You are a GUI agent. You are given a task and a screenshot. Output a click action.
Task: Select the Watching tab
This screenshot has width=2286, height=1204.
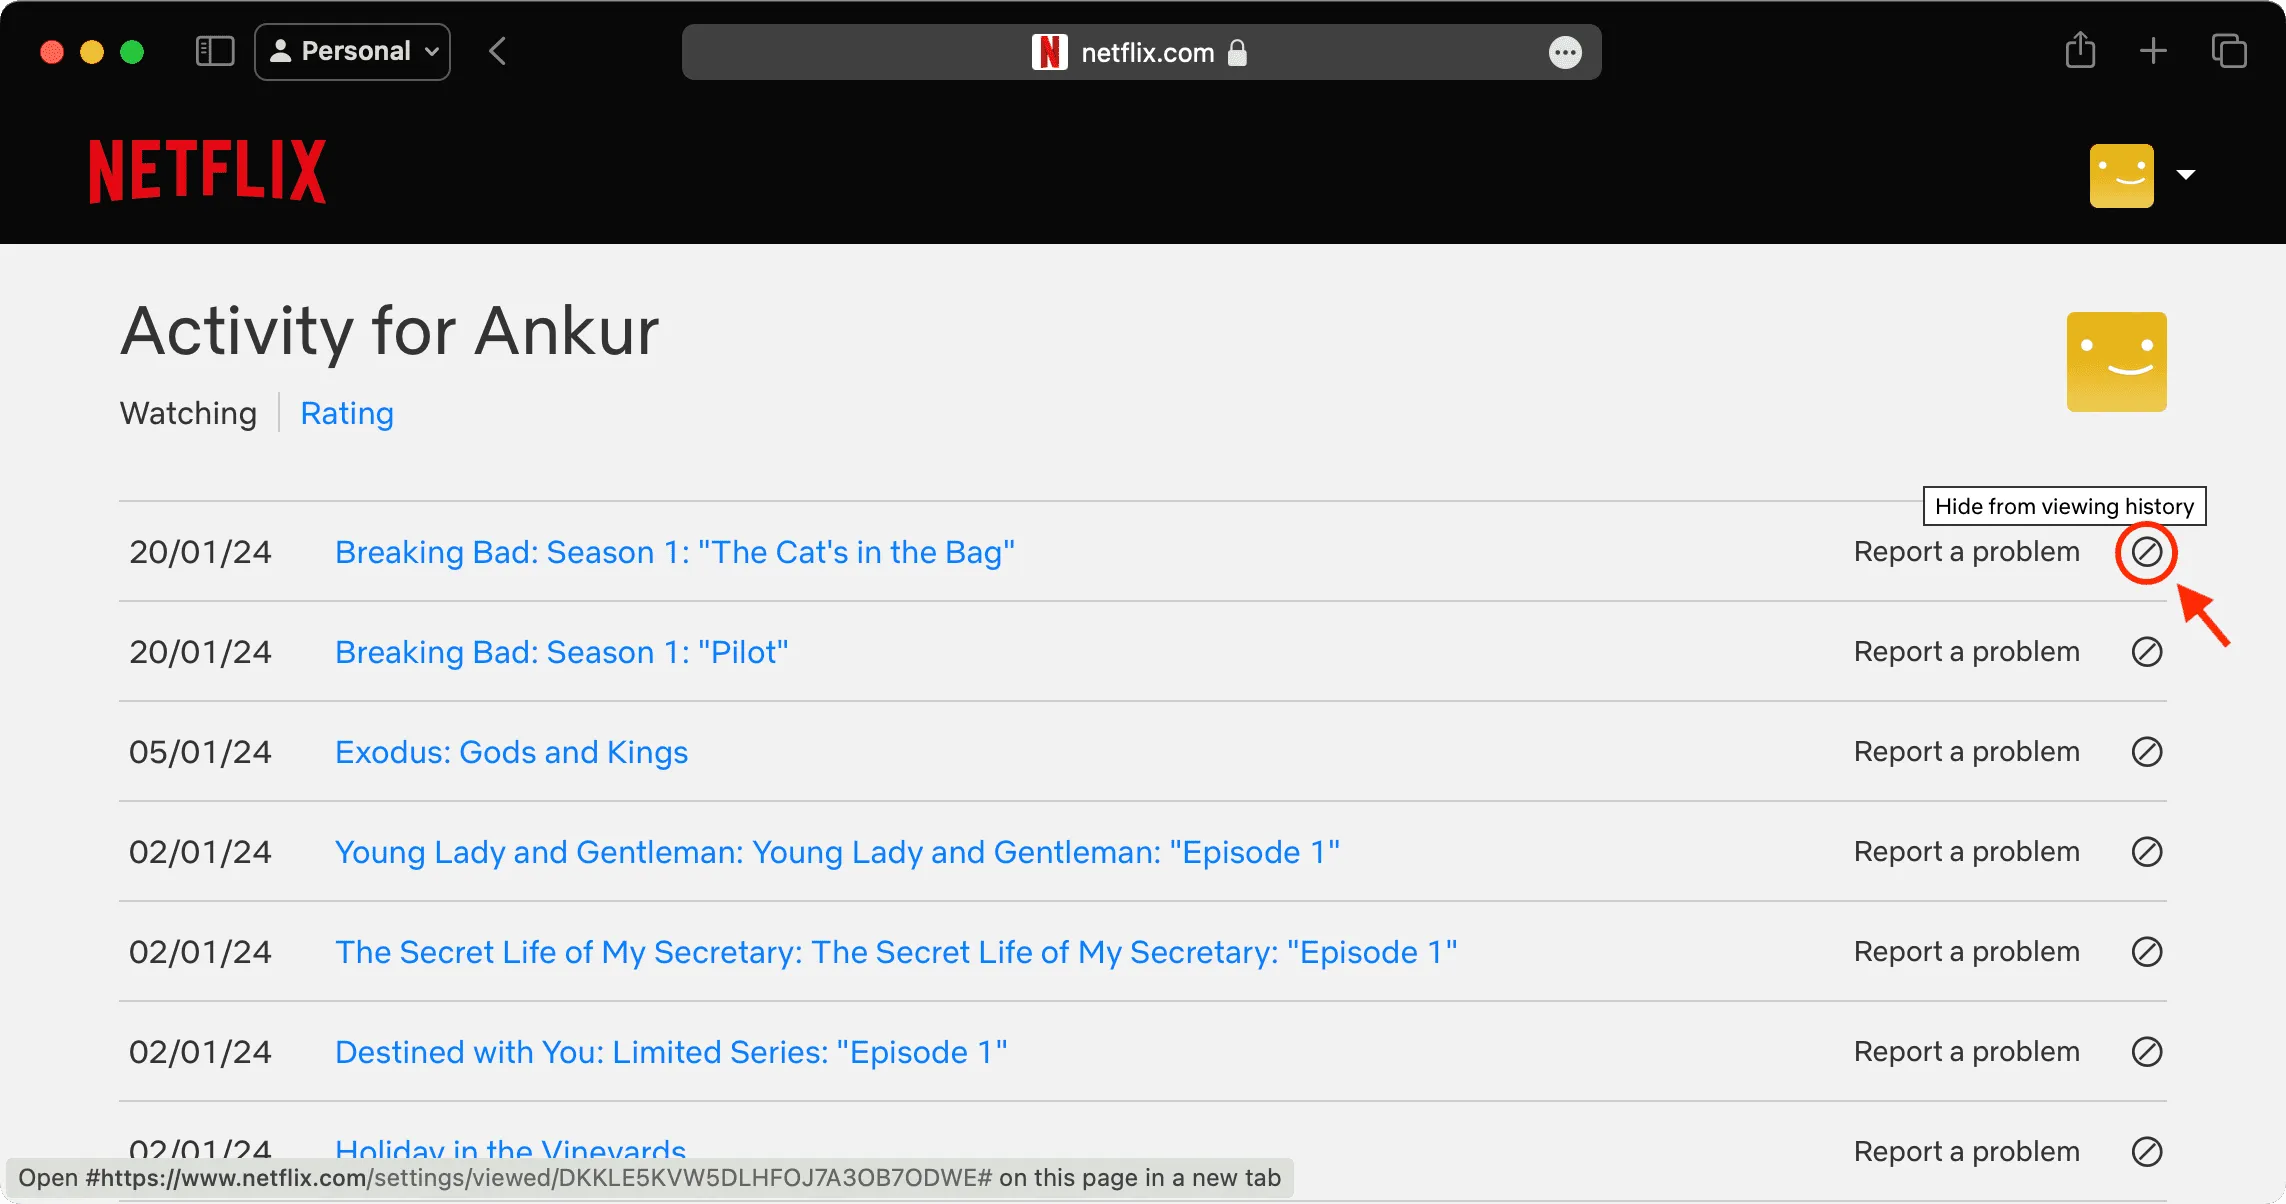tap(189, 413)
